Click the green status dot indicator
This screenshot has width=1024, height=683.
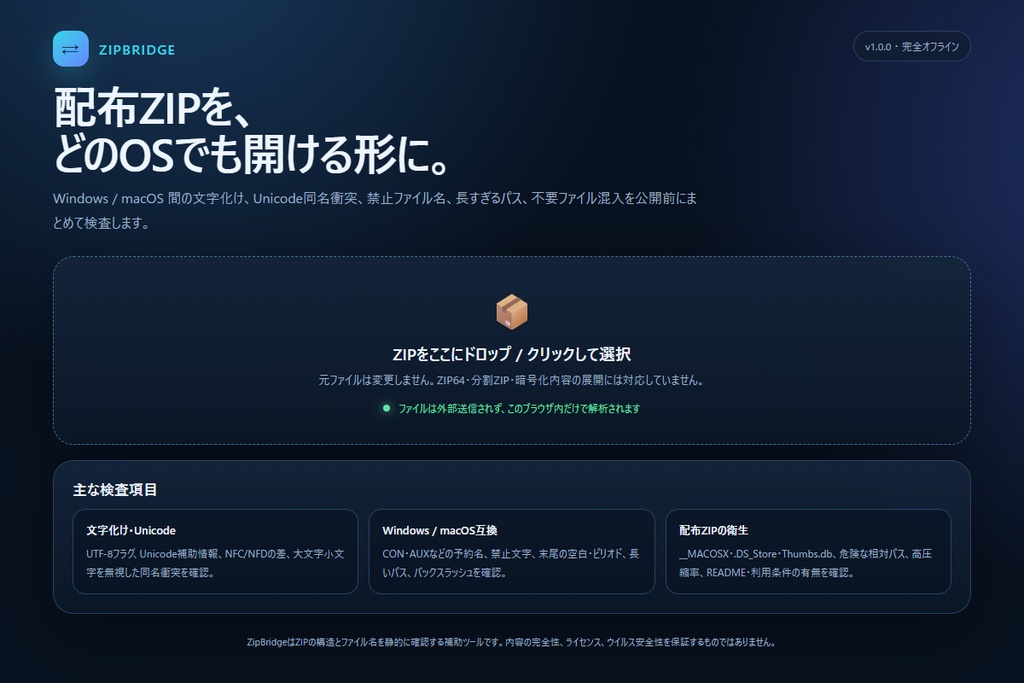tap(387, 408)
